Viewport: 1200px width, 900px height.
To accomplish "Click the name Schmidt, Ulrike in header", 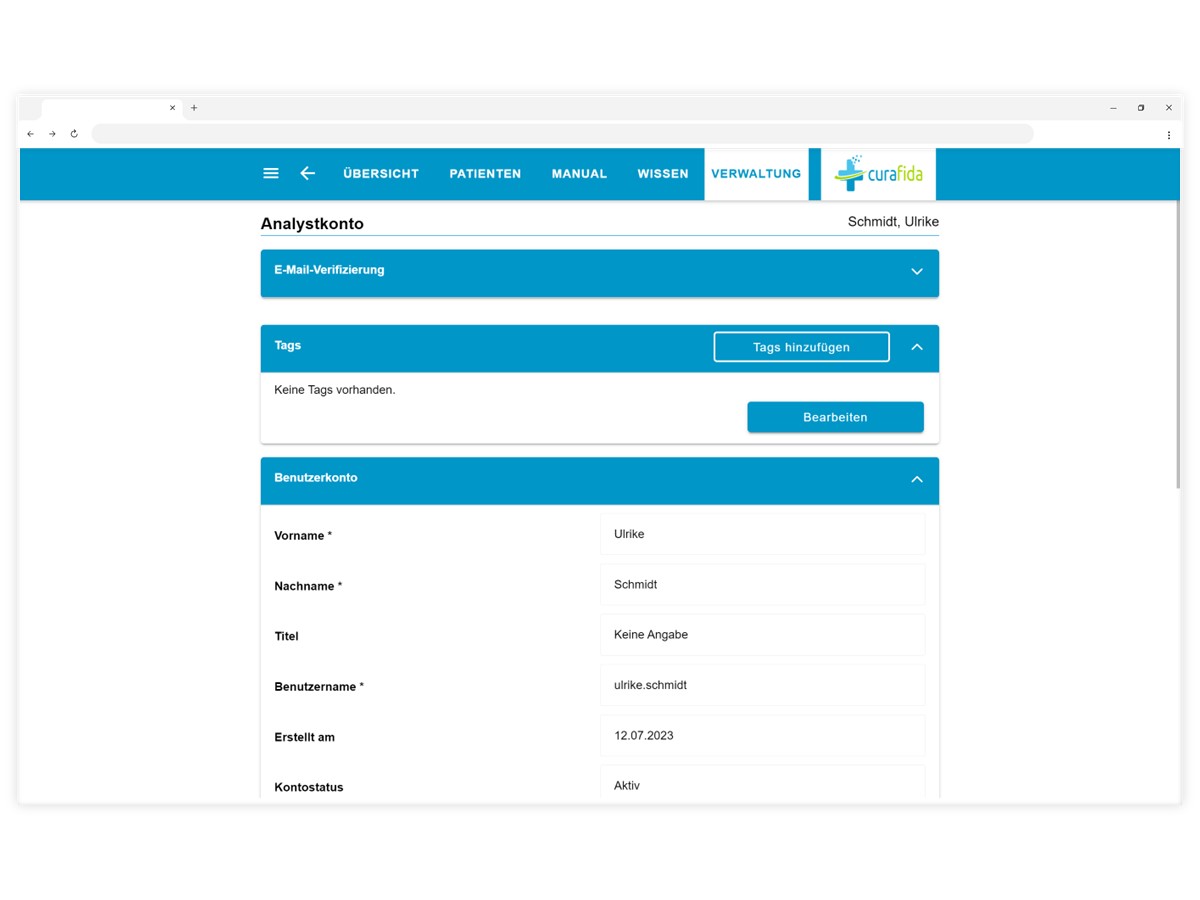I will pos(893,222).
